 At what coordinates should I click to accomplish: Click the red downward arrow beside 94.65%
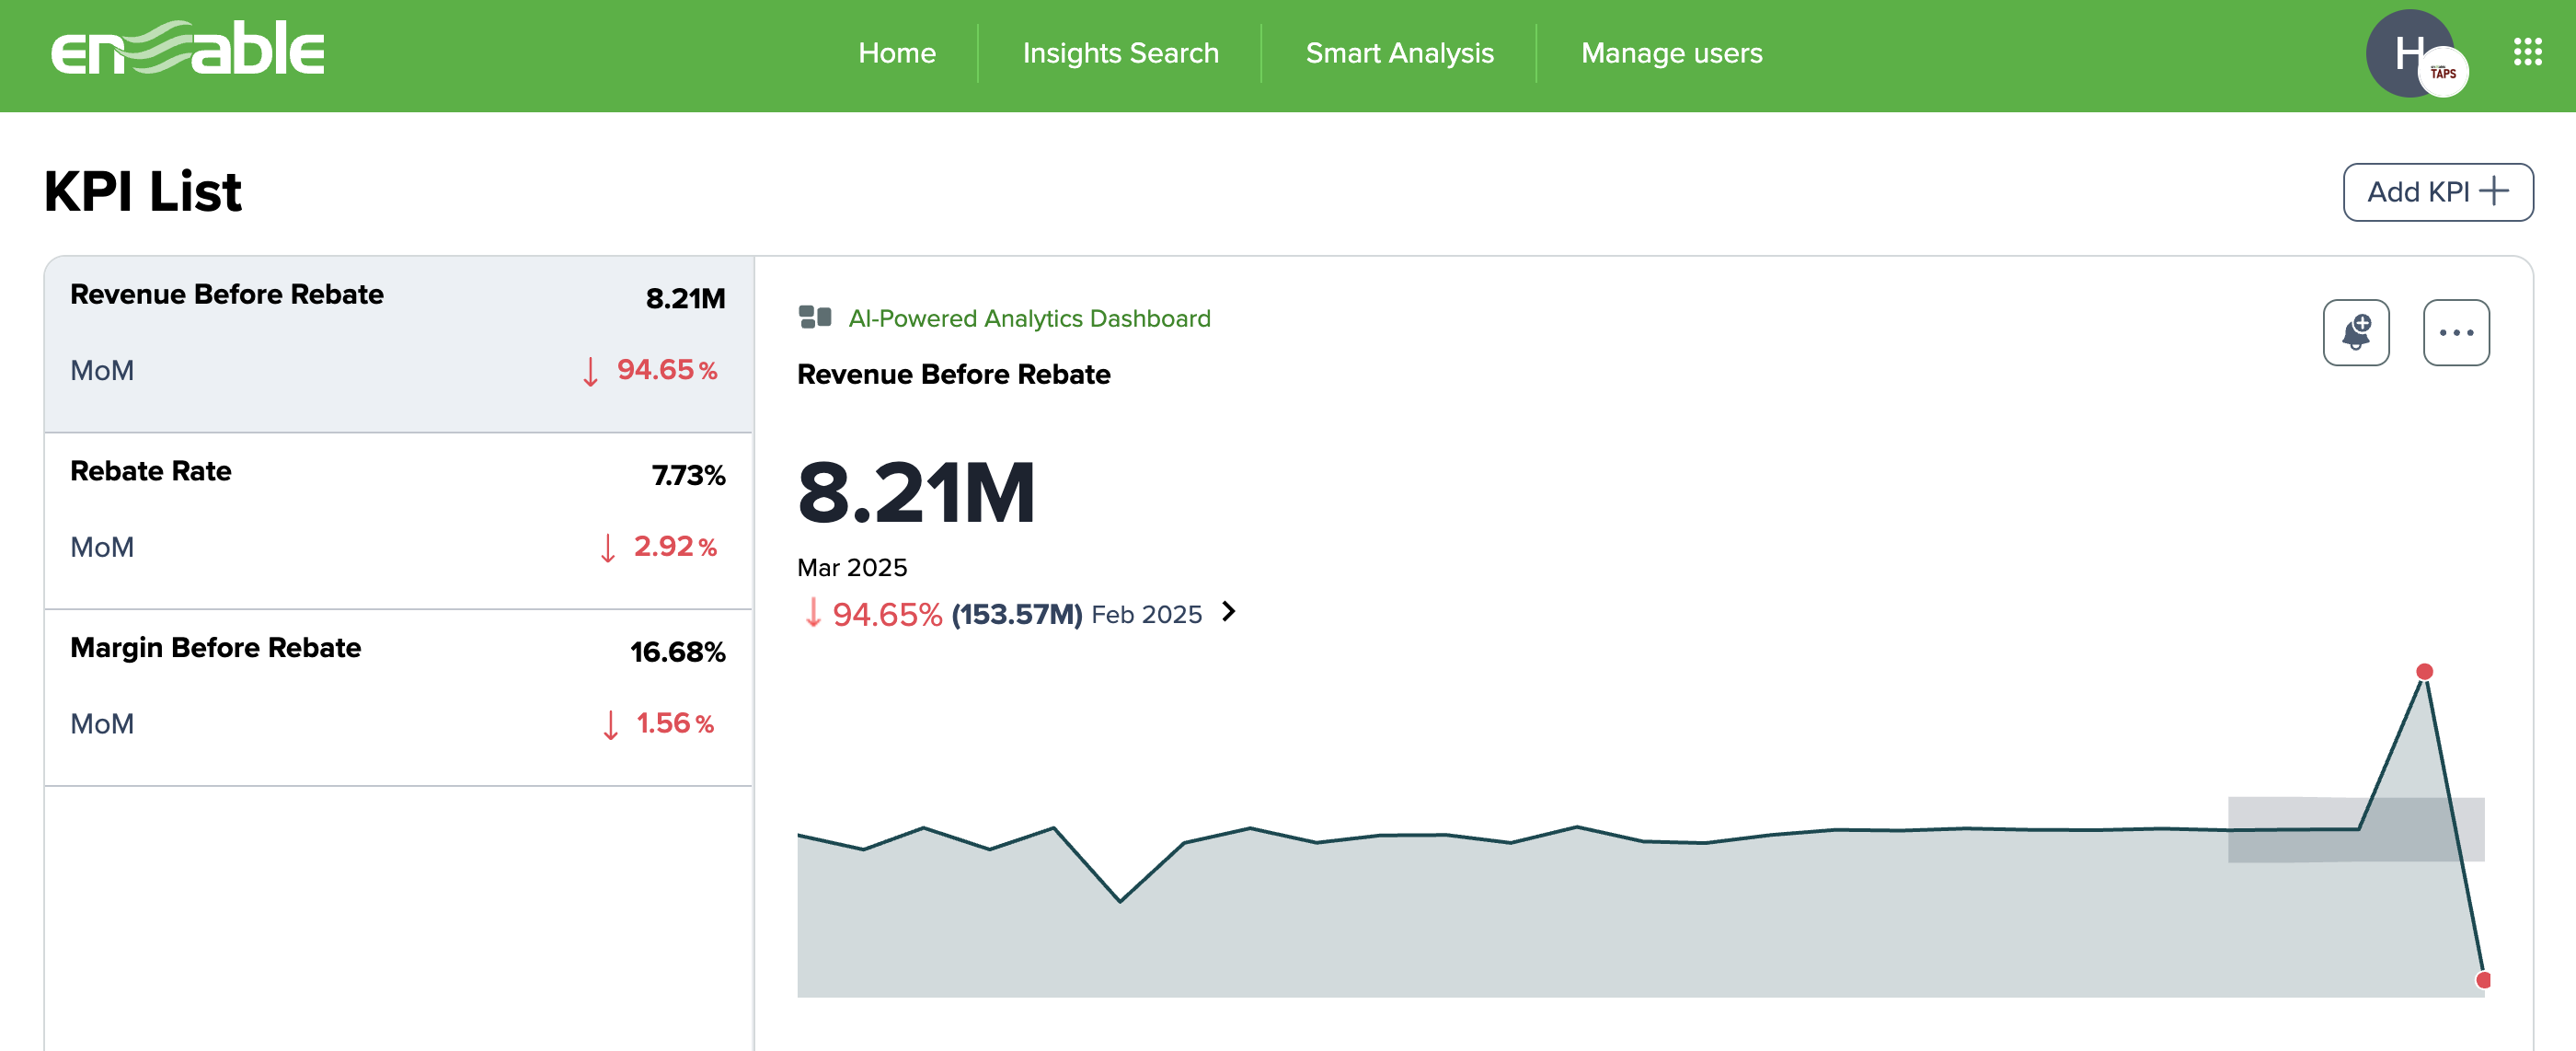813,615
